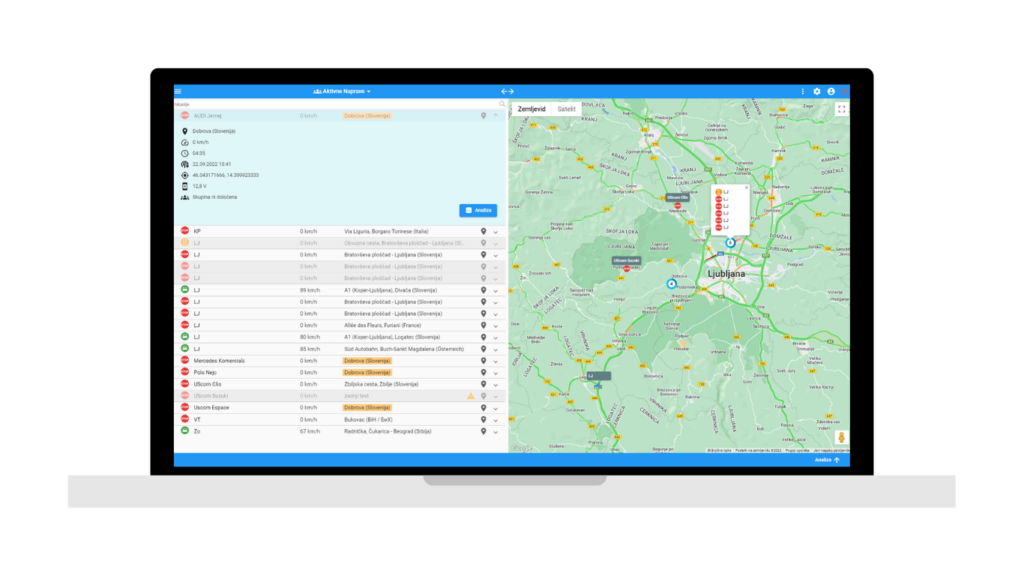Click the logout icon at top right
1024x576 pixels.
coord(847,91)
